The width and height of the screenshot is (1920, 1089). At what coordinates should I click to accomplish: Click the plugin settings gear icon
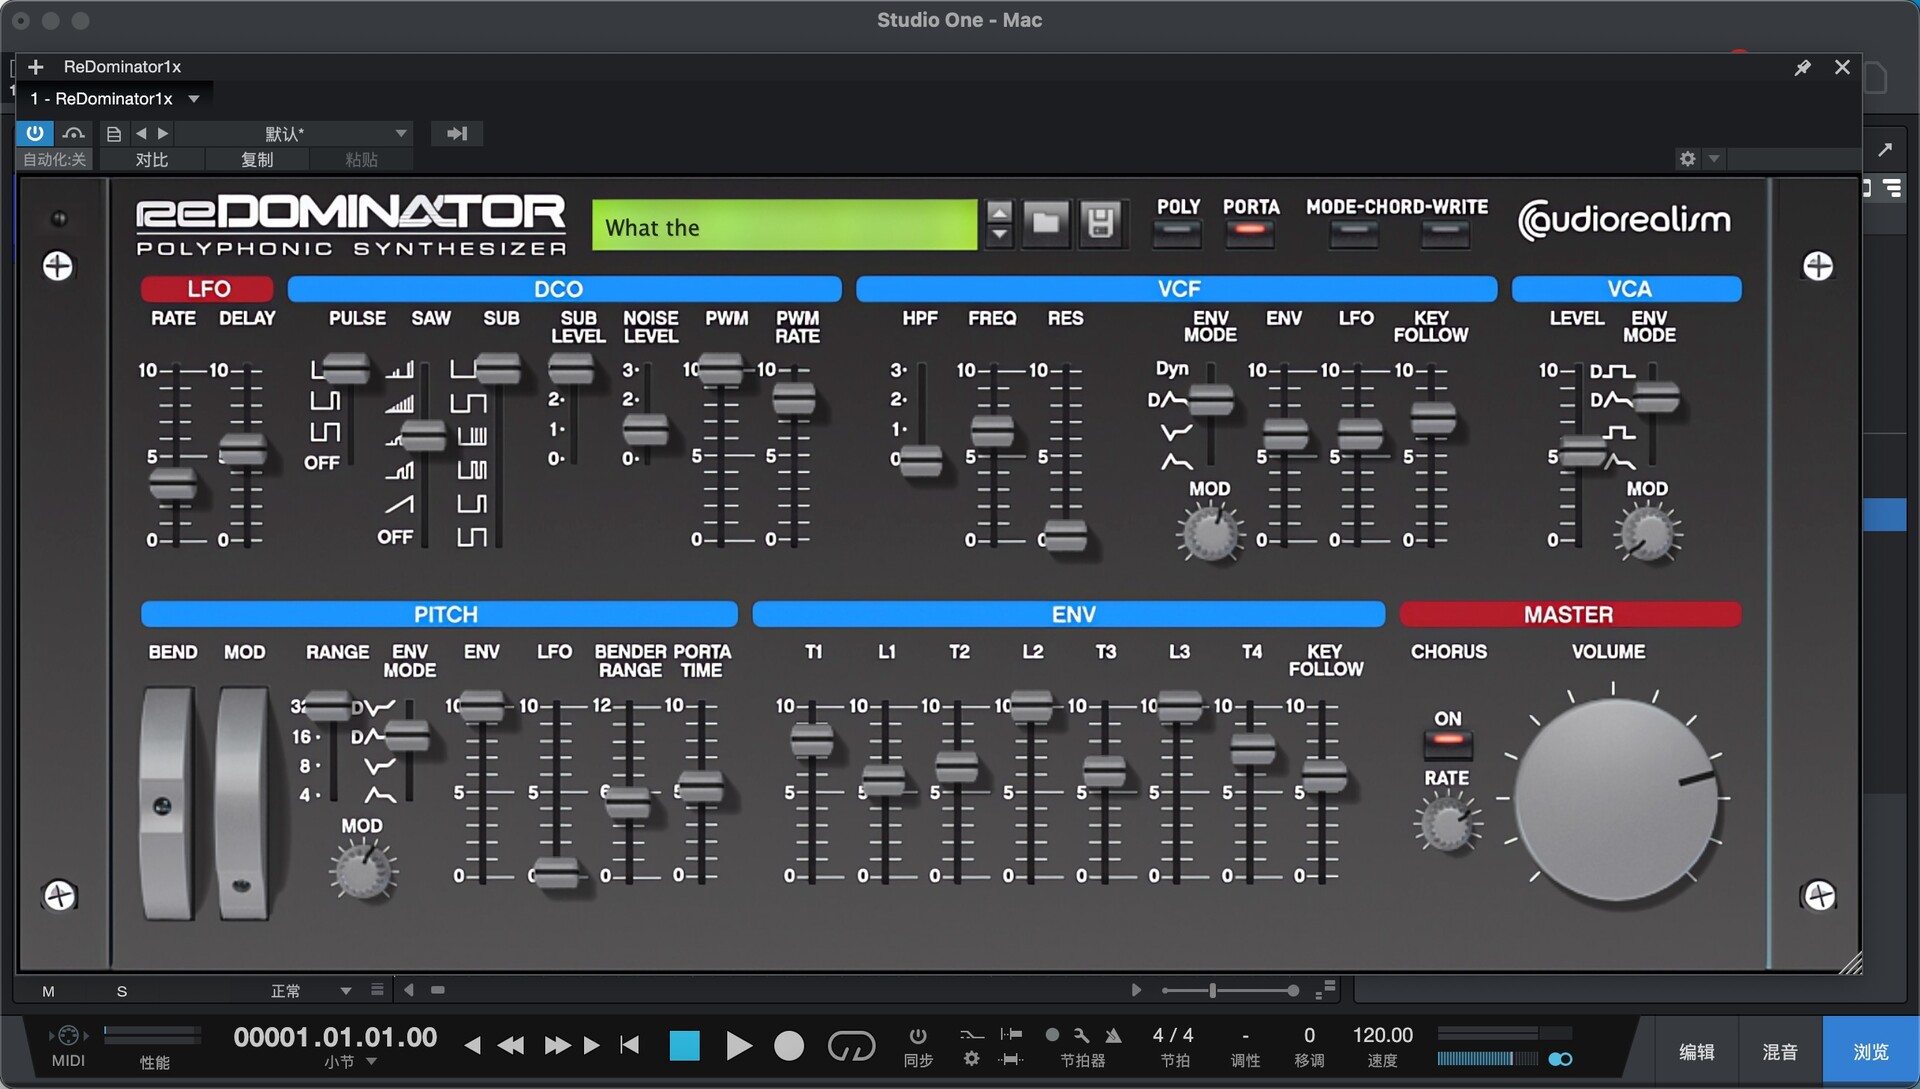[1687, 159]
